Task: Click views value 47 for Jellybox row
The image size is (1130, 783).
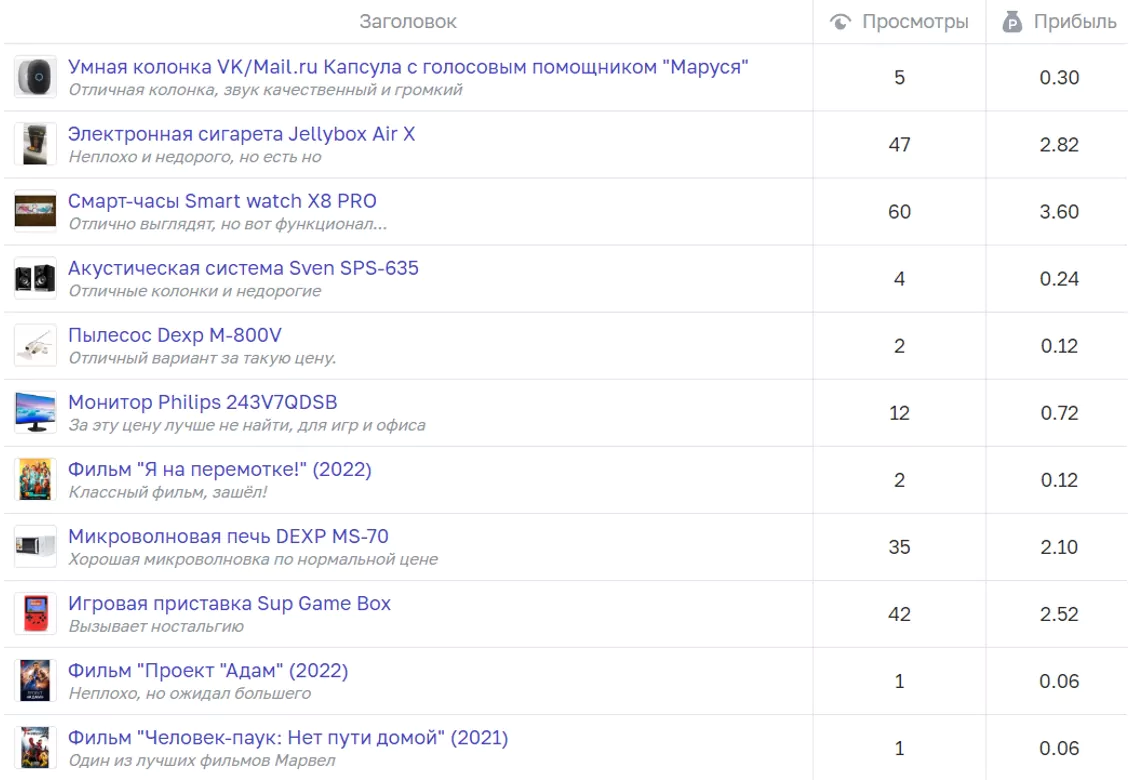Action: 899,144
